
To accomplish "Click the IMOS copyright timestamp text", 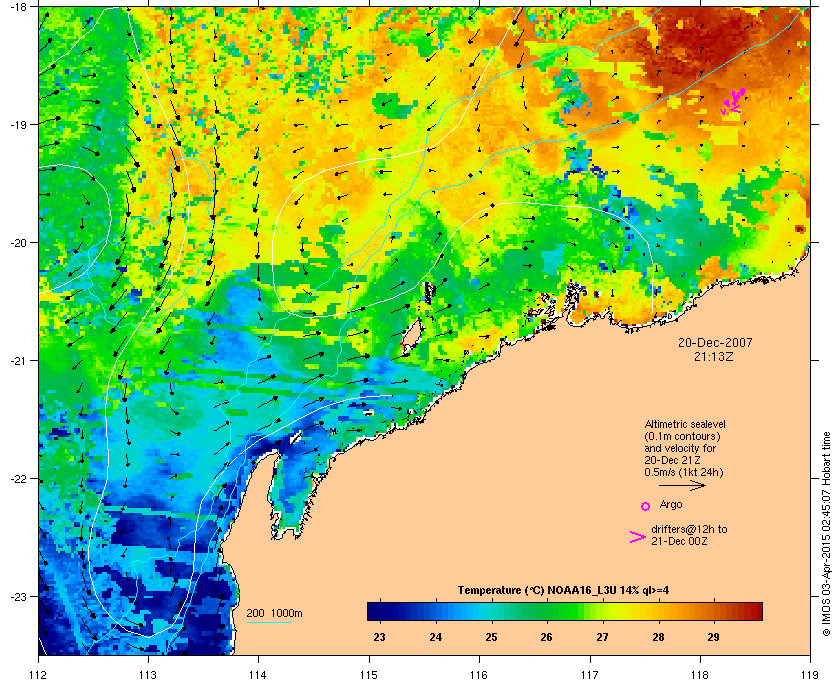I will tap(826, 536).
